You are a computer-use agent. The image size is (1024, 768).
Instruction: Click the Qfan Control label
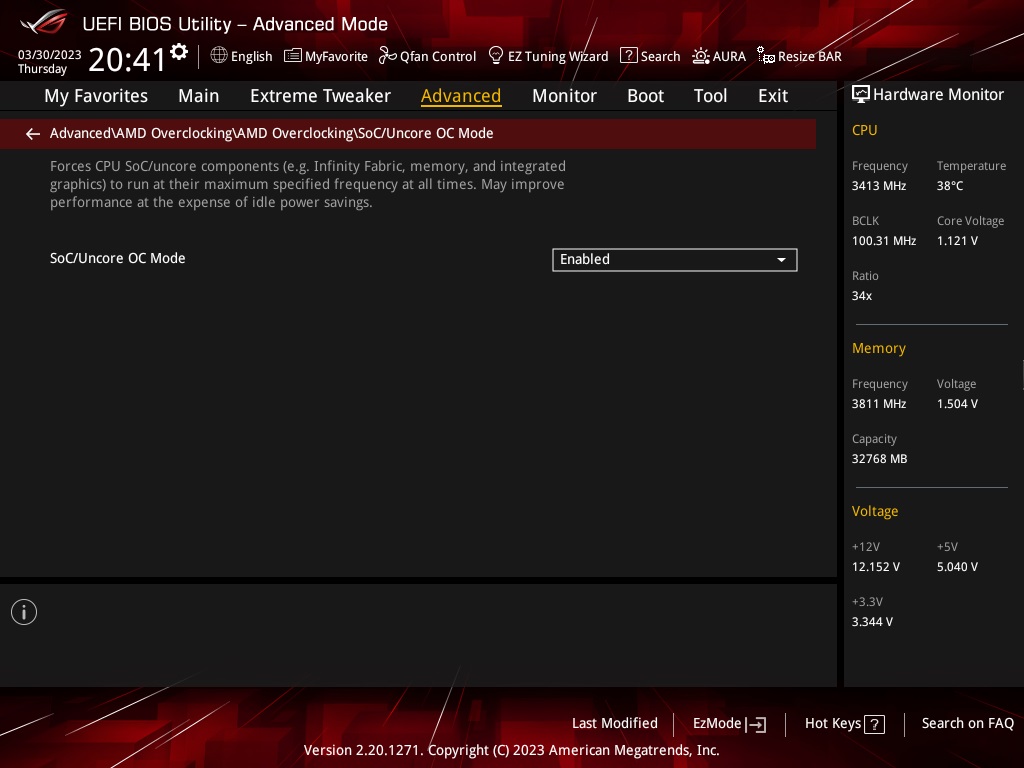438,57
